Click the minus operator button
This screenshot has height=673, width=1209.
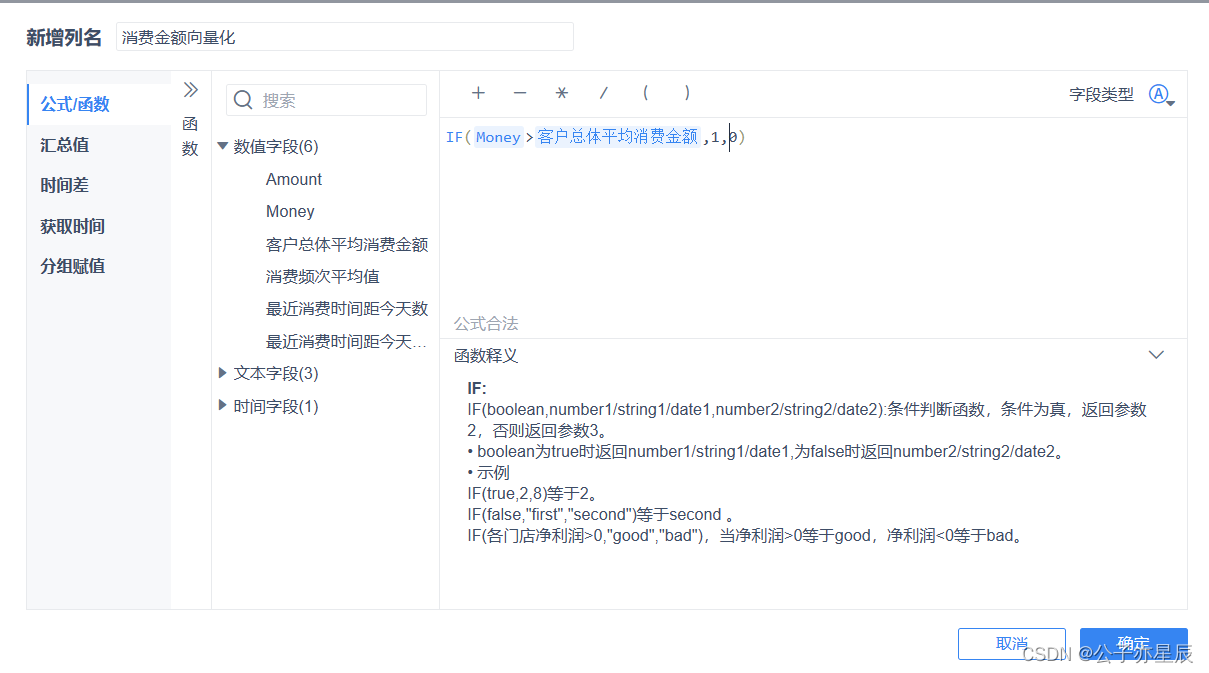520,93
